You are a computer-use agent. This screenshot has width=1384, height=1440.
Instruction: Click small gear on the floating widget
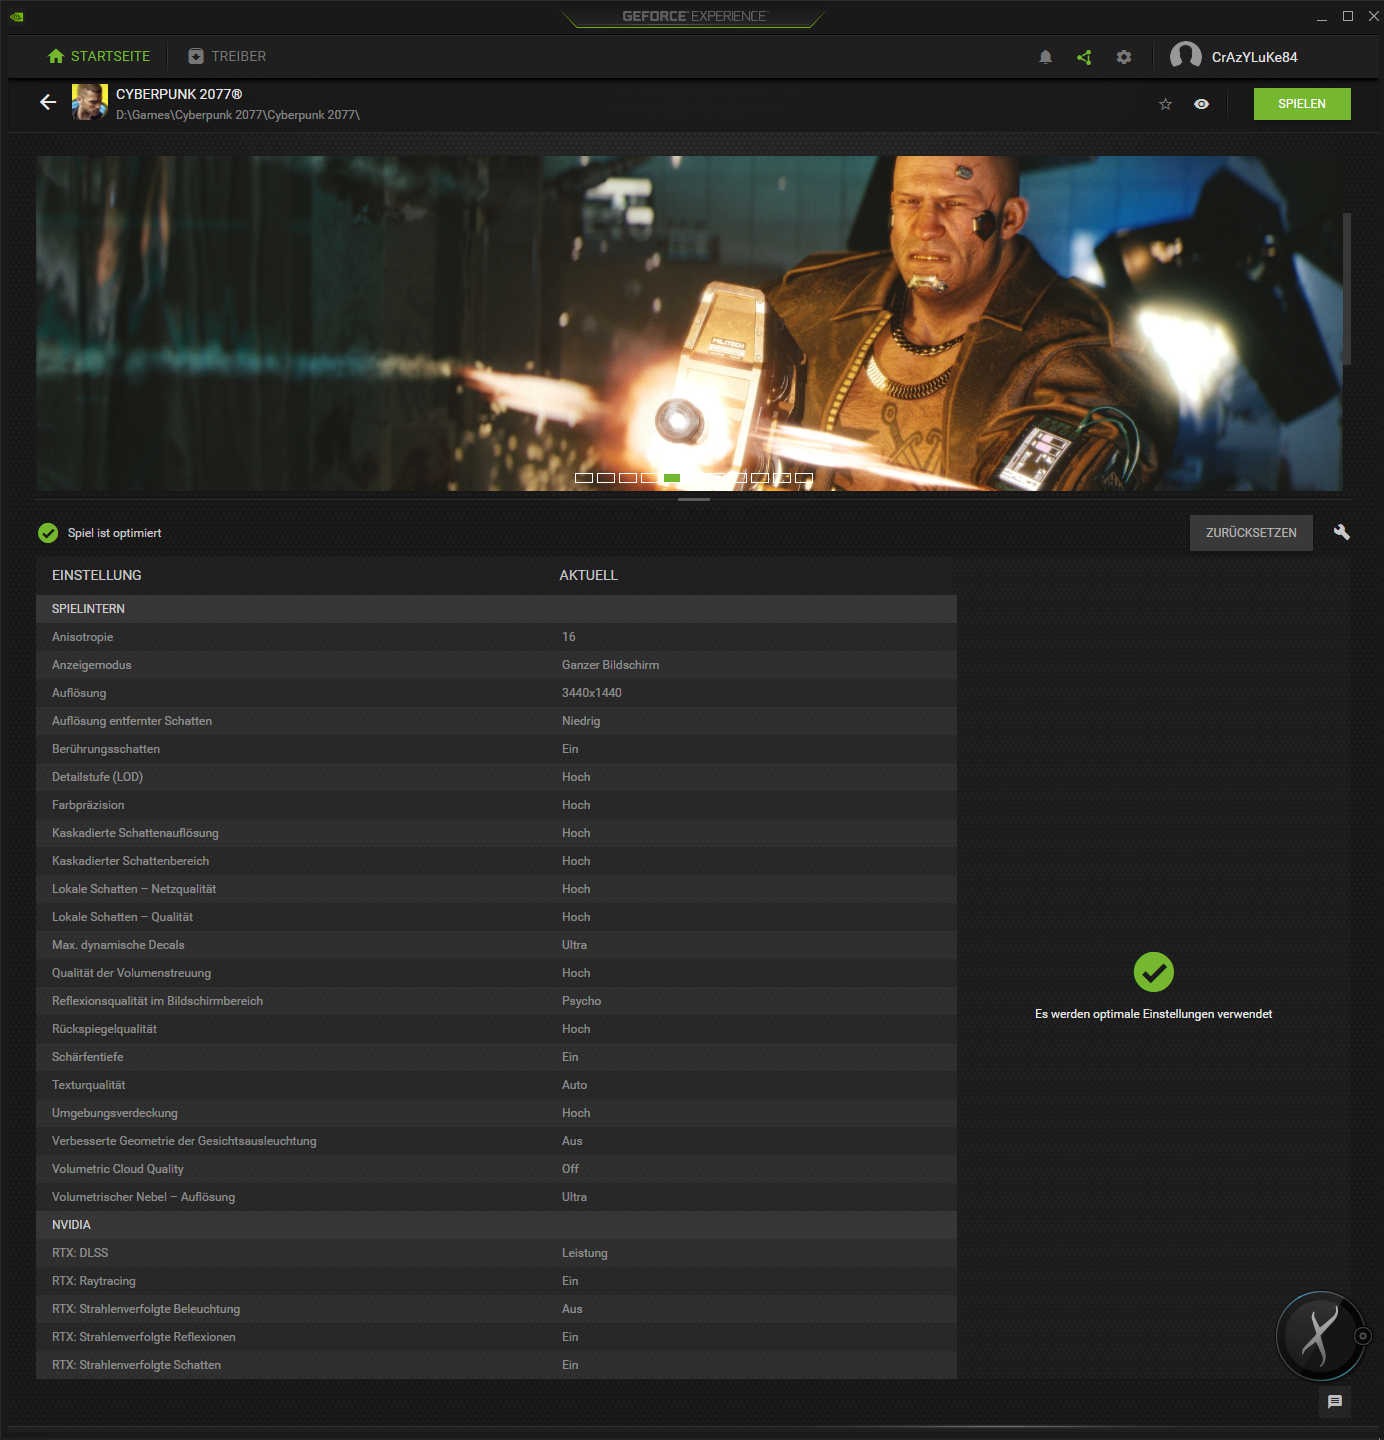tap(1362, 1336)
